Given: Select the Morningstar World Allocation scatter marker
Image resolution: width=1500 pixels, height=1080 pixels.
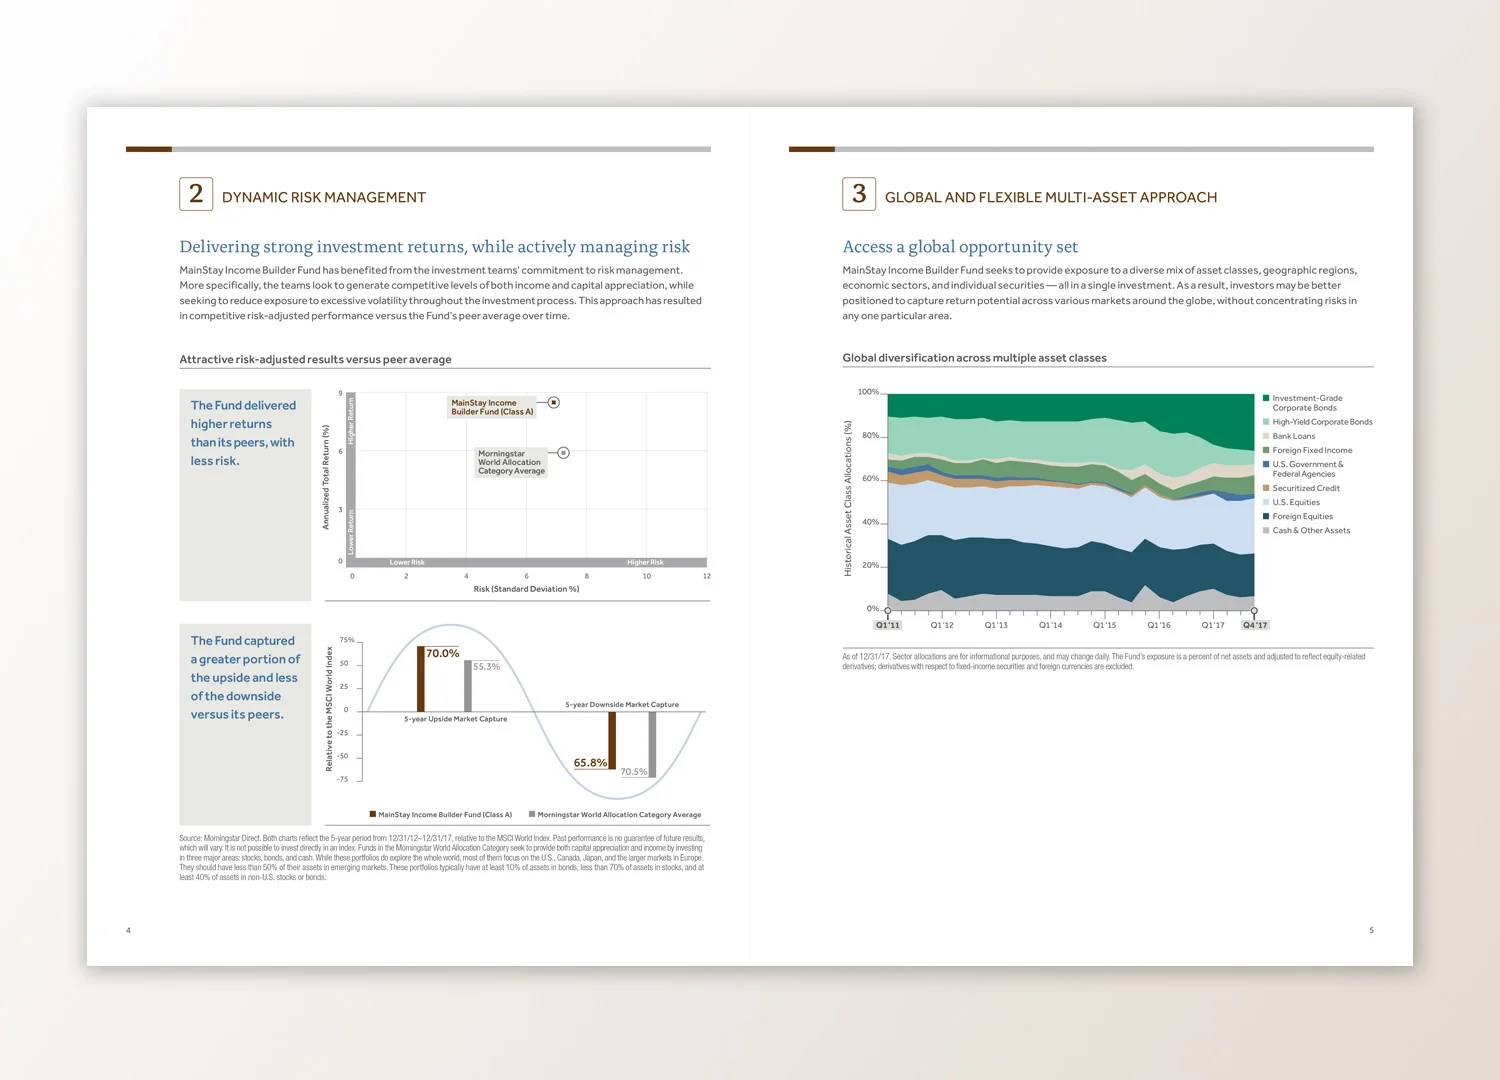Looking at the screenshot, I should 564,453.
